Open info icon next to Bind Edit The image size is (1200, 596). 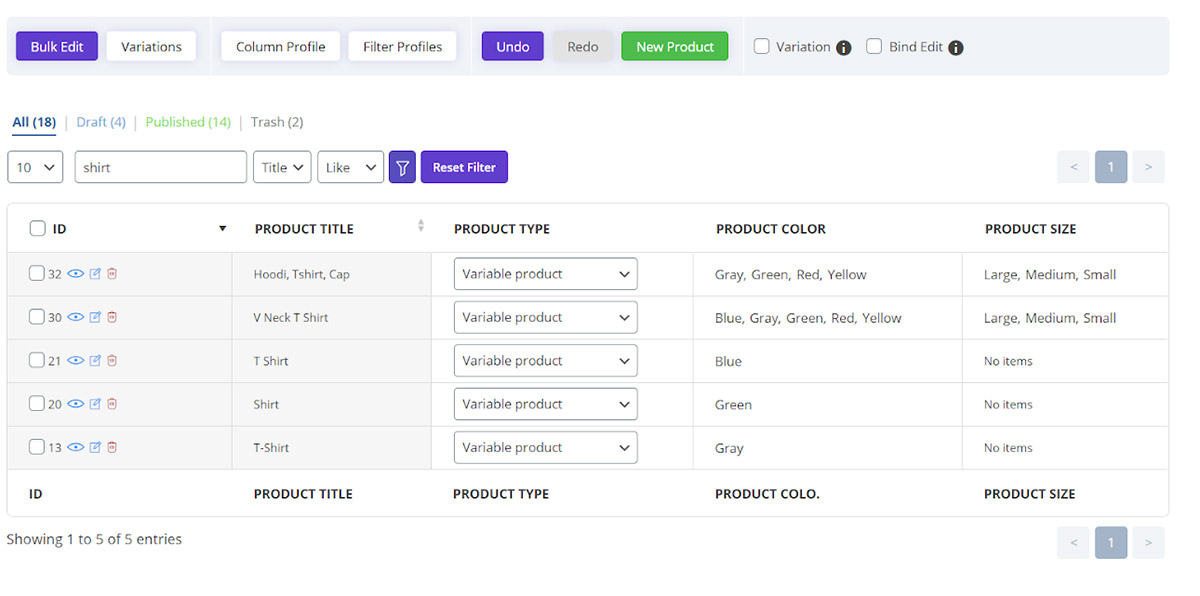point(956,47)
